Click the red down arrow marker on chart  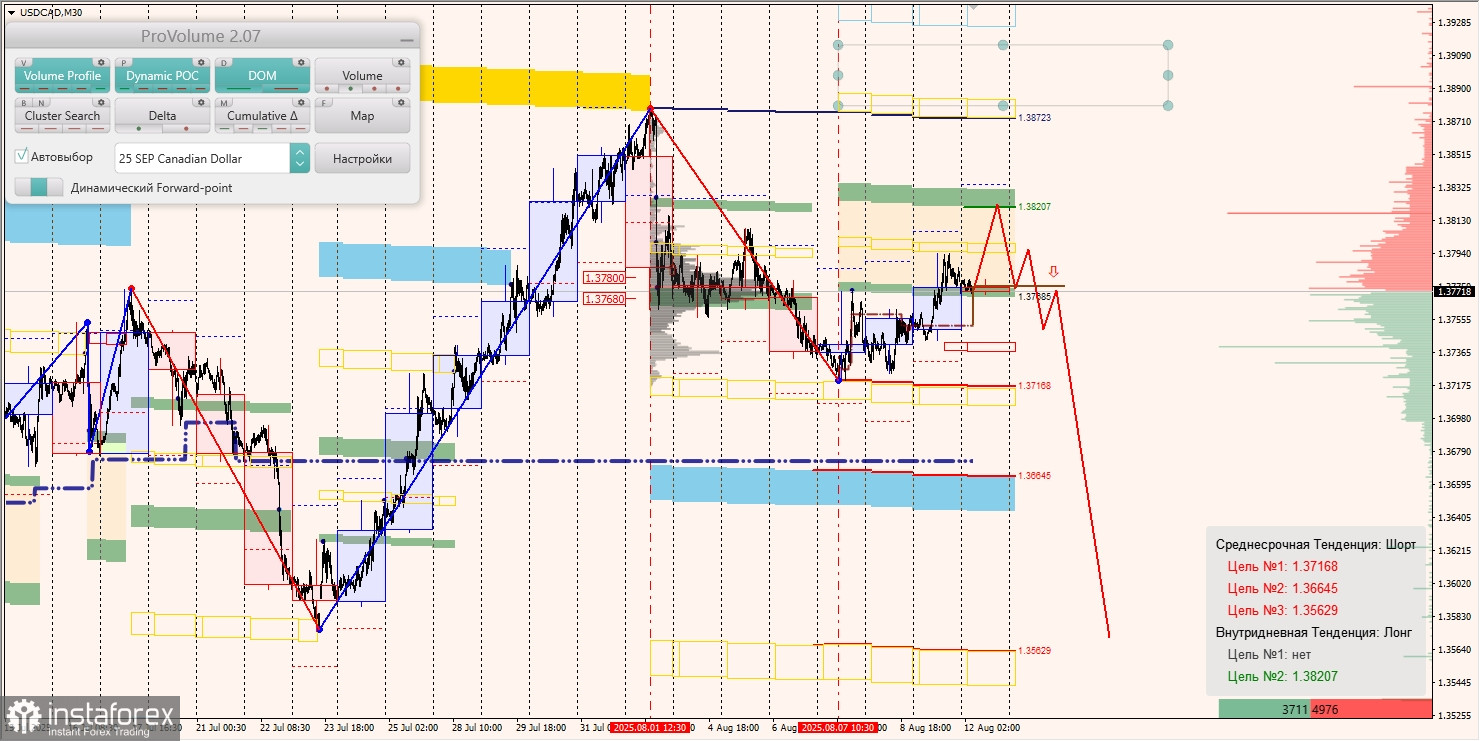pos(1053,271)
